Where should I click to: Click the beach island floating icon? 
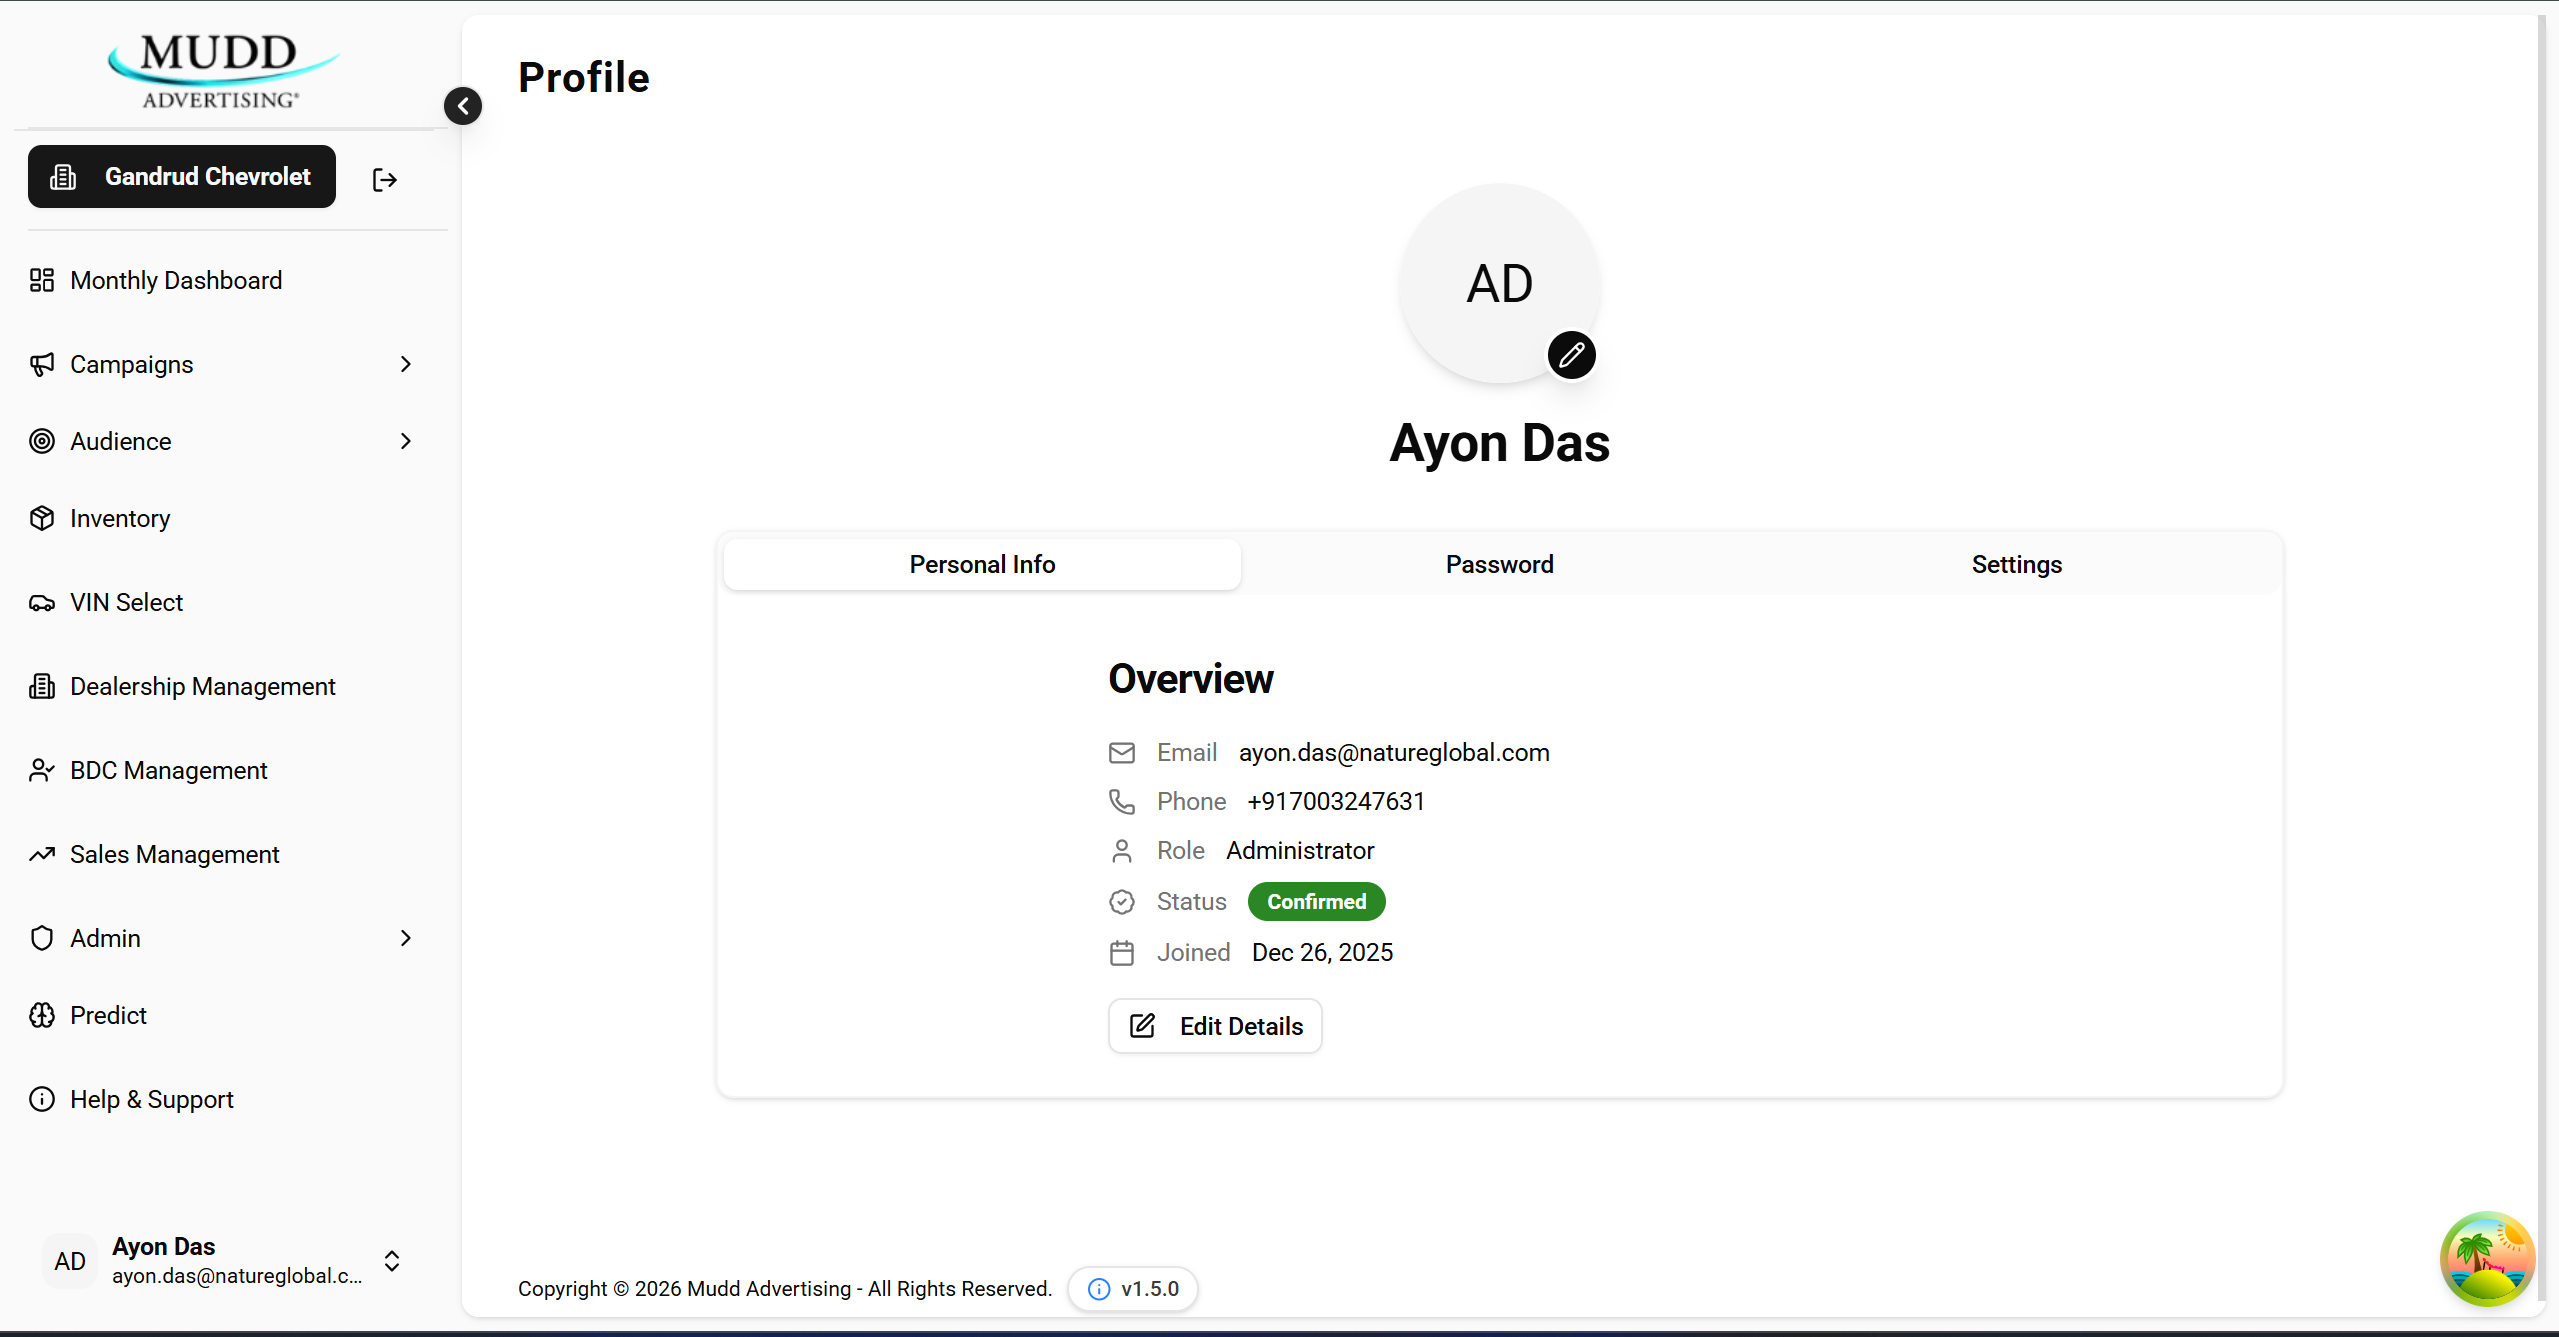click(x=2487, y=1259)
